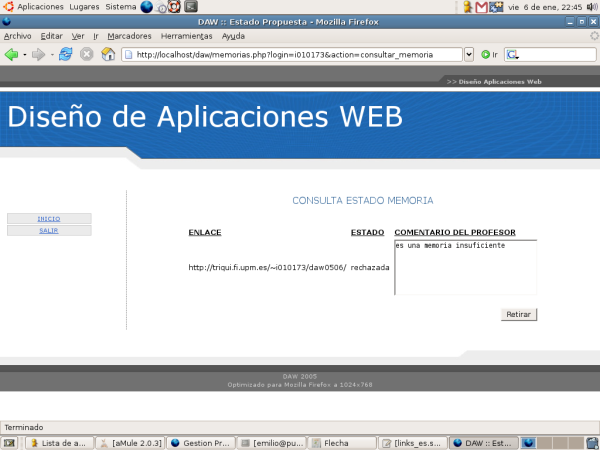This screenshot has height=450, width=600.
Task: Open the Lugares panel menu
Action: [84, 7]
